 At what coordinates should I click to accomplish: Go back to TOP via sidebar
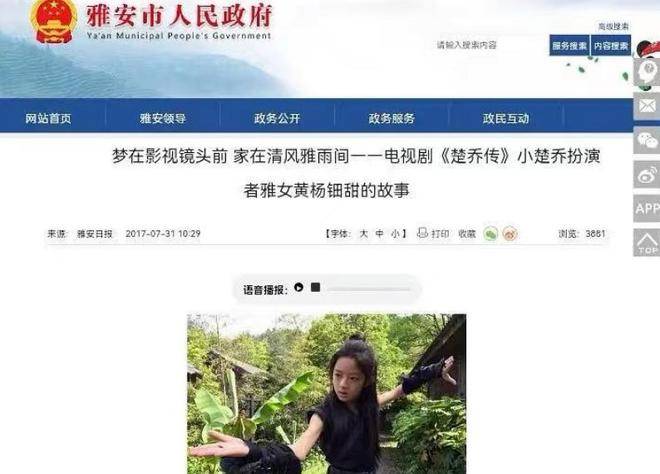(x=647, y=242)
